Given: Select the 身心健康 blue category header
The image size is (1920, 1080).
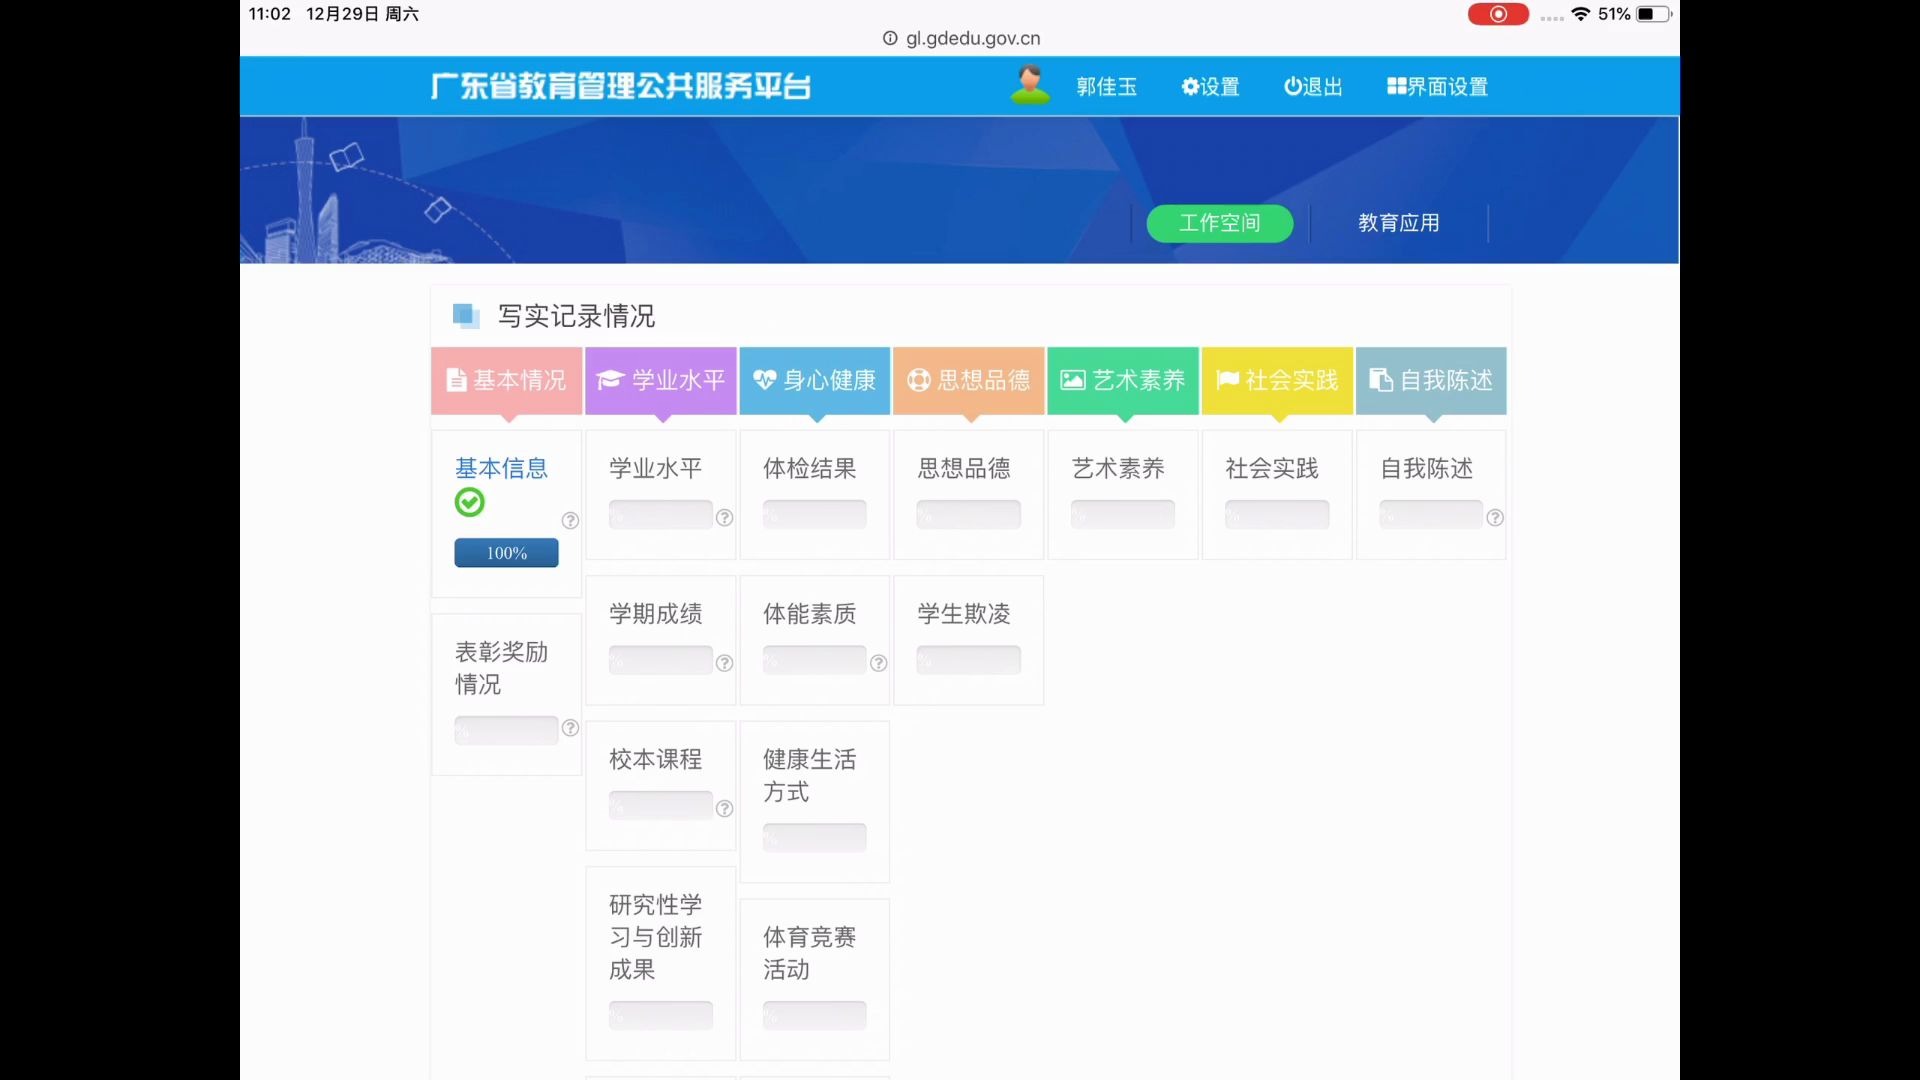Looking at the screenshot, I should [x=815, y=380].
